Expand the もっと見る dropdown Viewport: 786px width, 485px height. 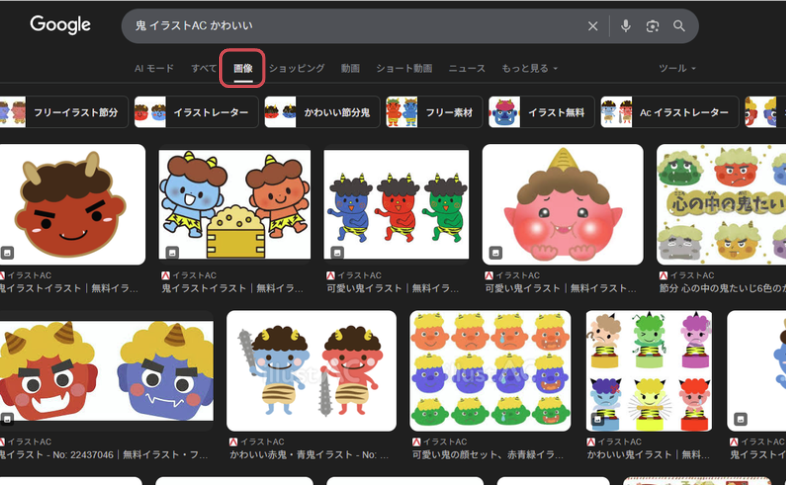[530, 68]
